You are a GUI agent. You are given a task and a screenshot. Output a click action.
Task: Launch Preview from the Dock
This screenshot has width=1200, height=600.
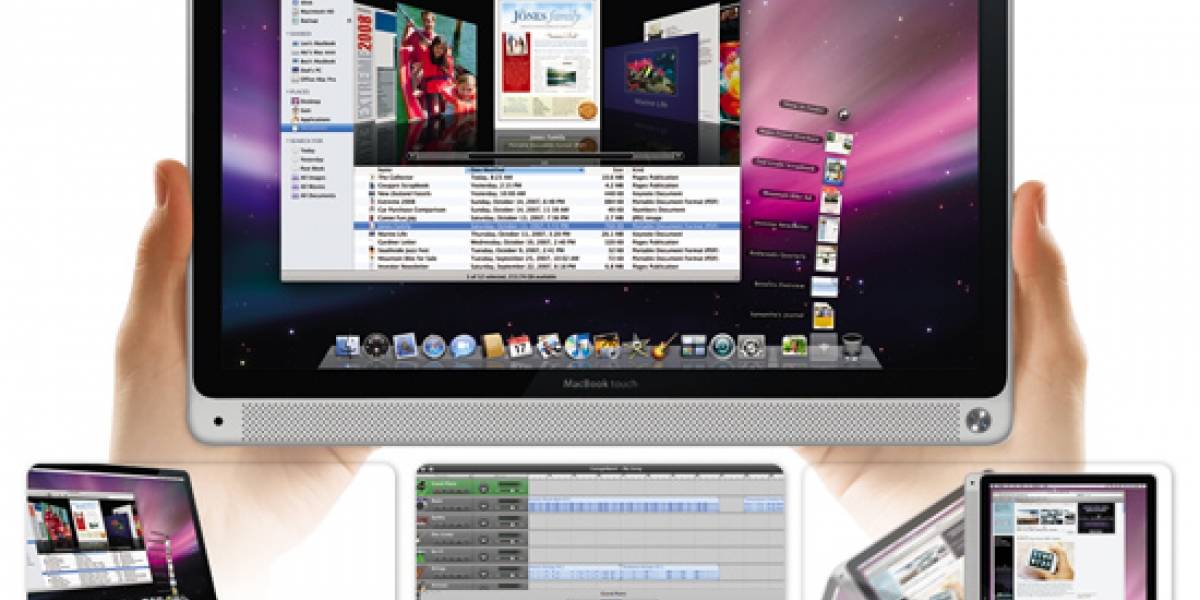pos(549,346)
